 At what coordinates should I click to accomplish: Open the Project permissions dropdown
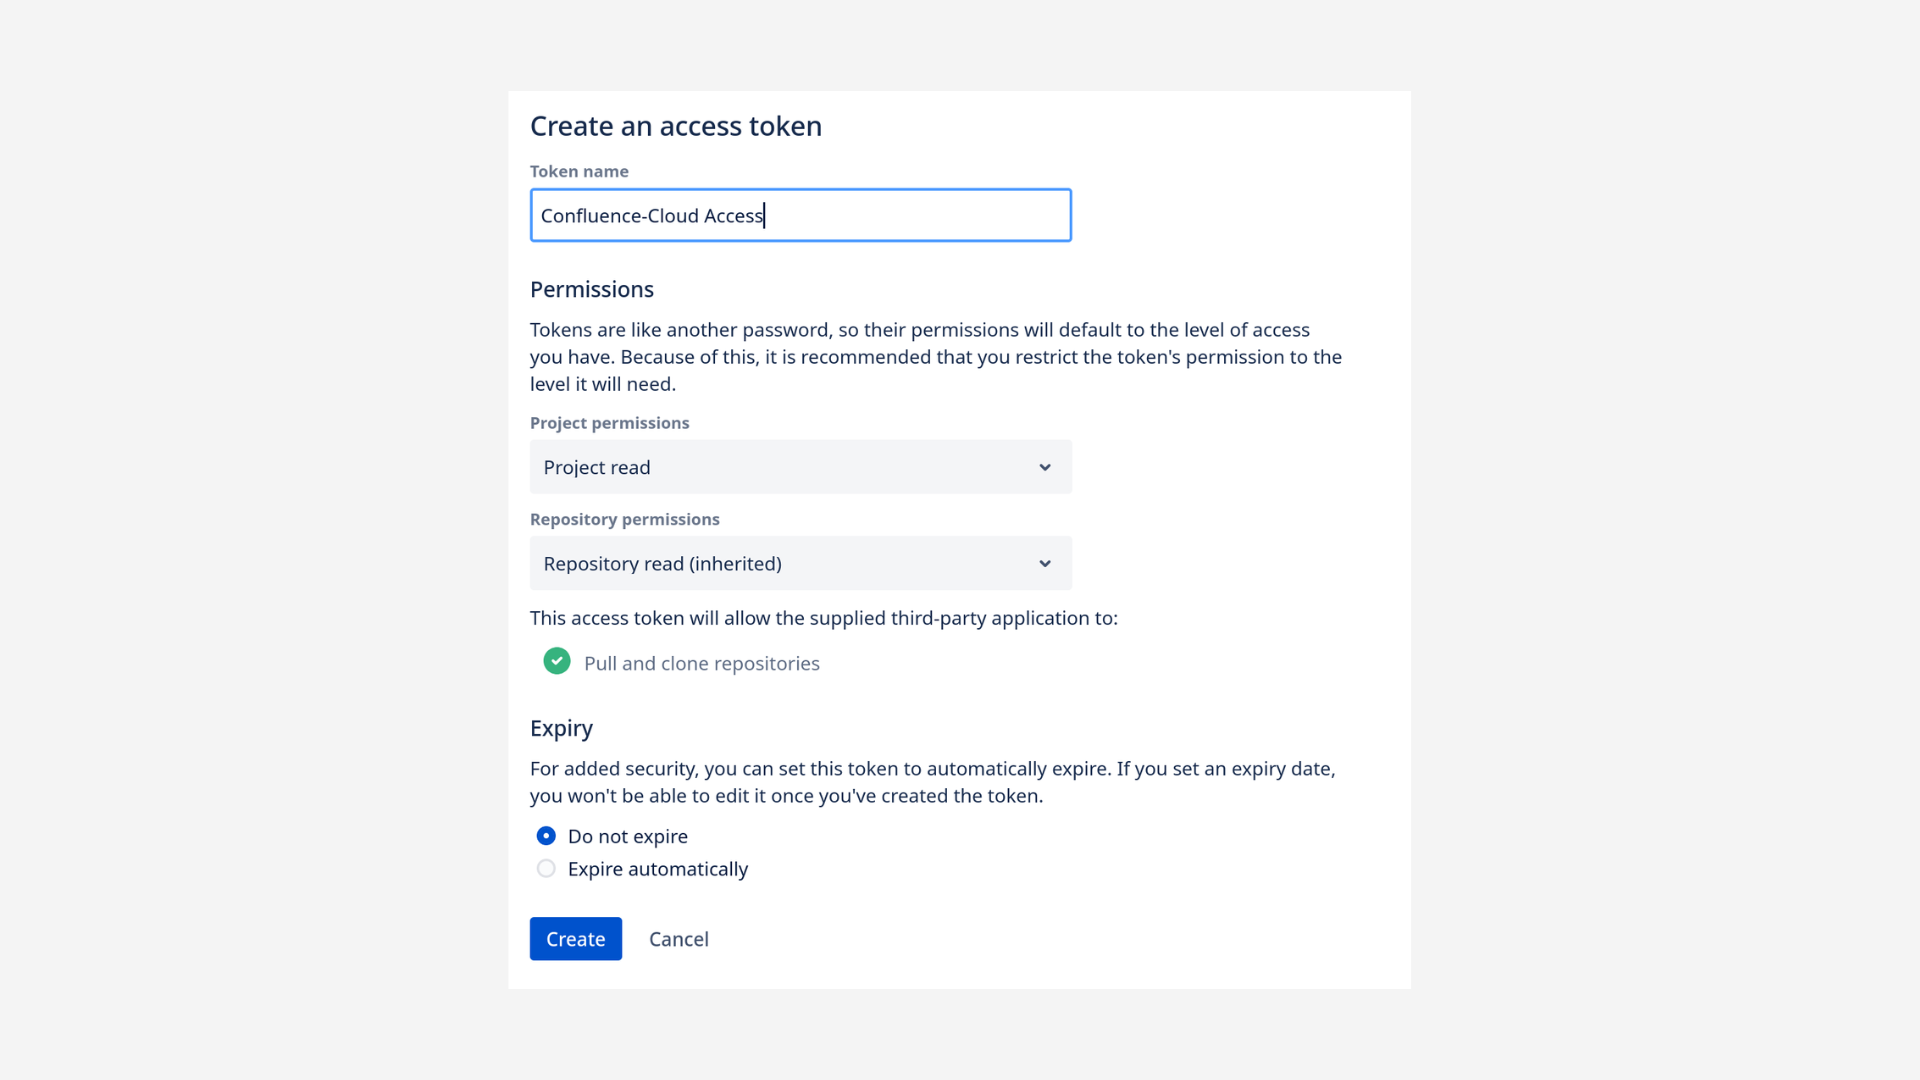[800, 467]
